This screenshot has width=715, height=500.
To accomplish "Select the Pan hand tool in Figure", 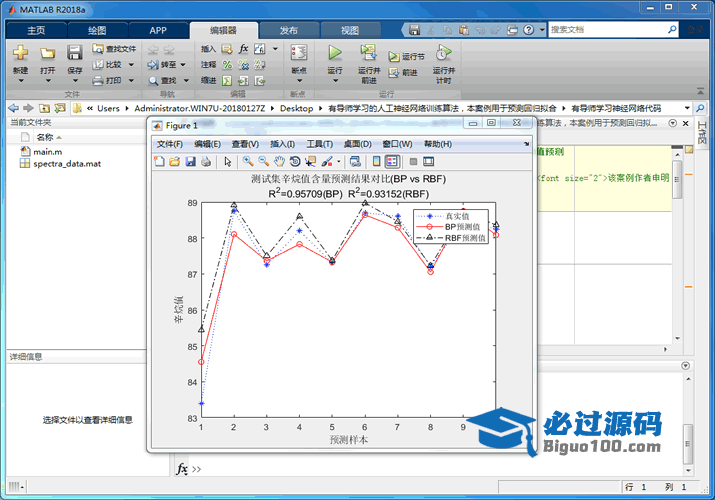I will pos(280,161).
